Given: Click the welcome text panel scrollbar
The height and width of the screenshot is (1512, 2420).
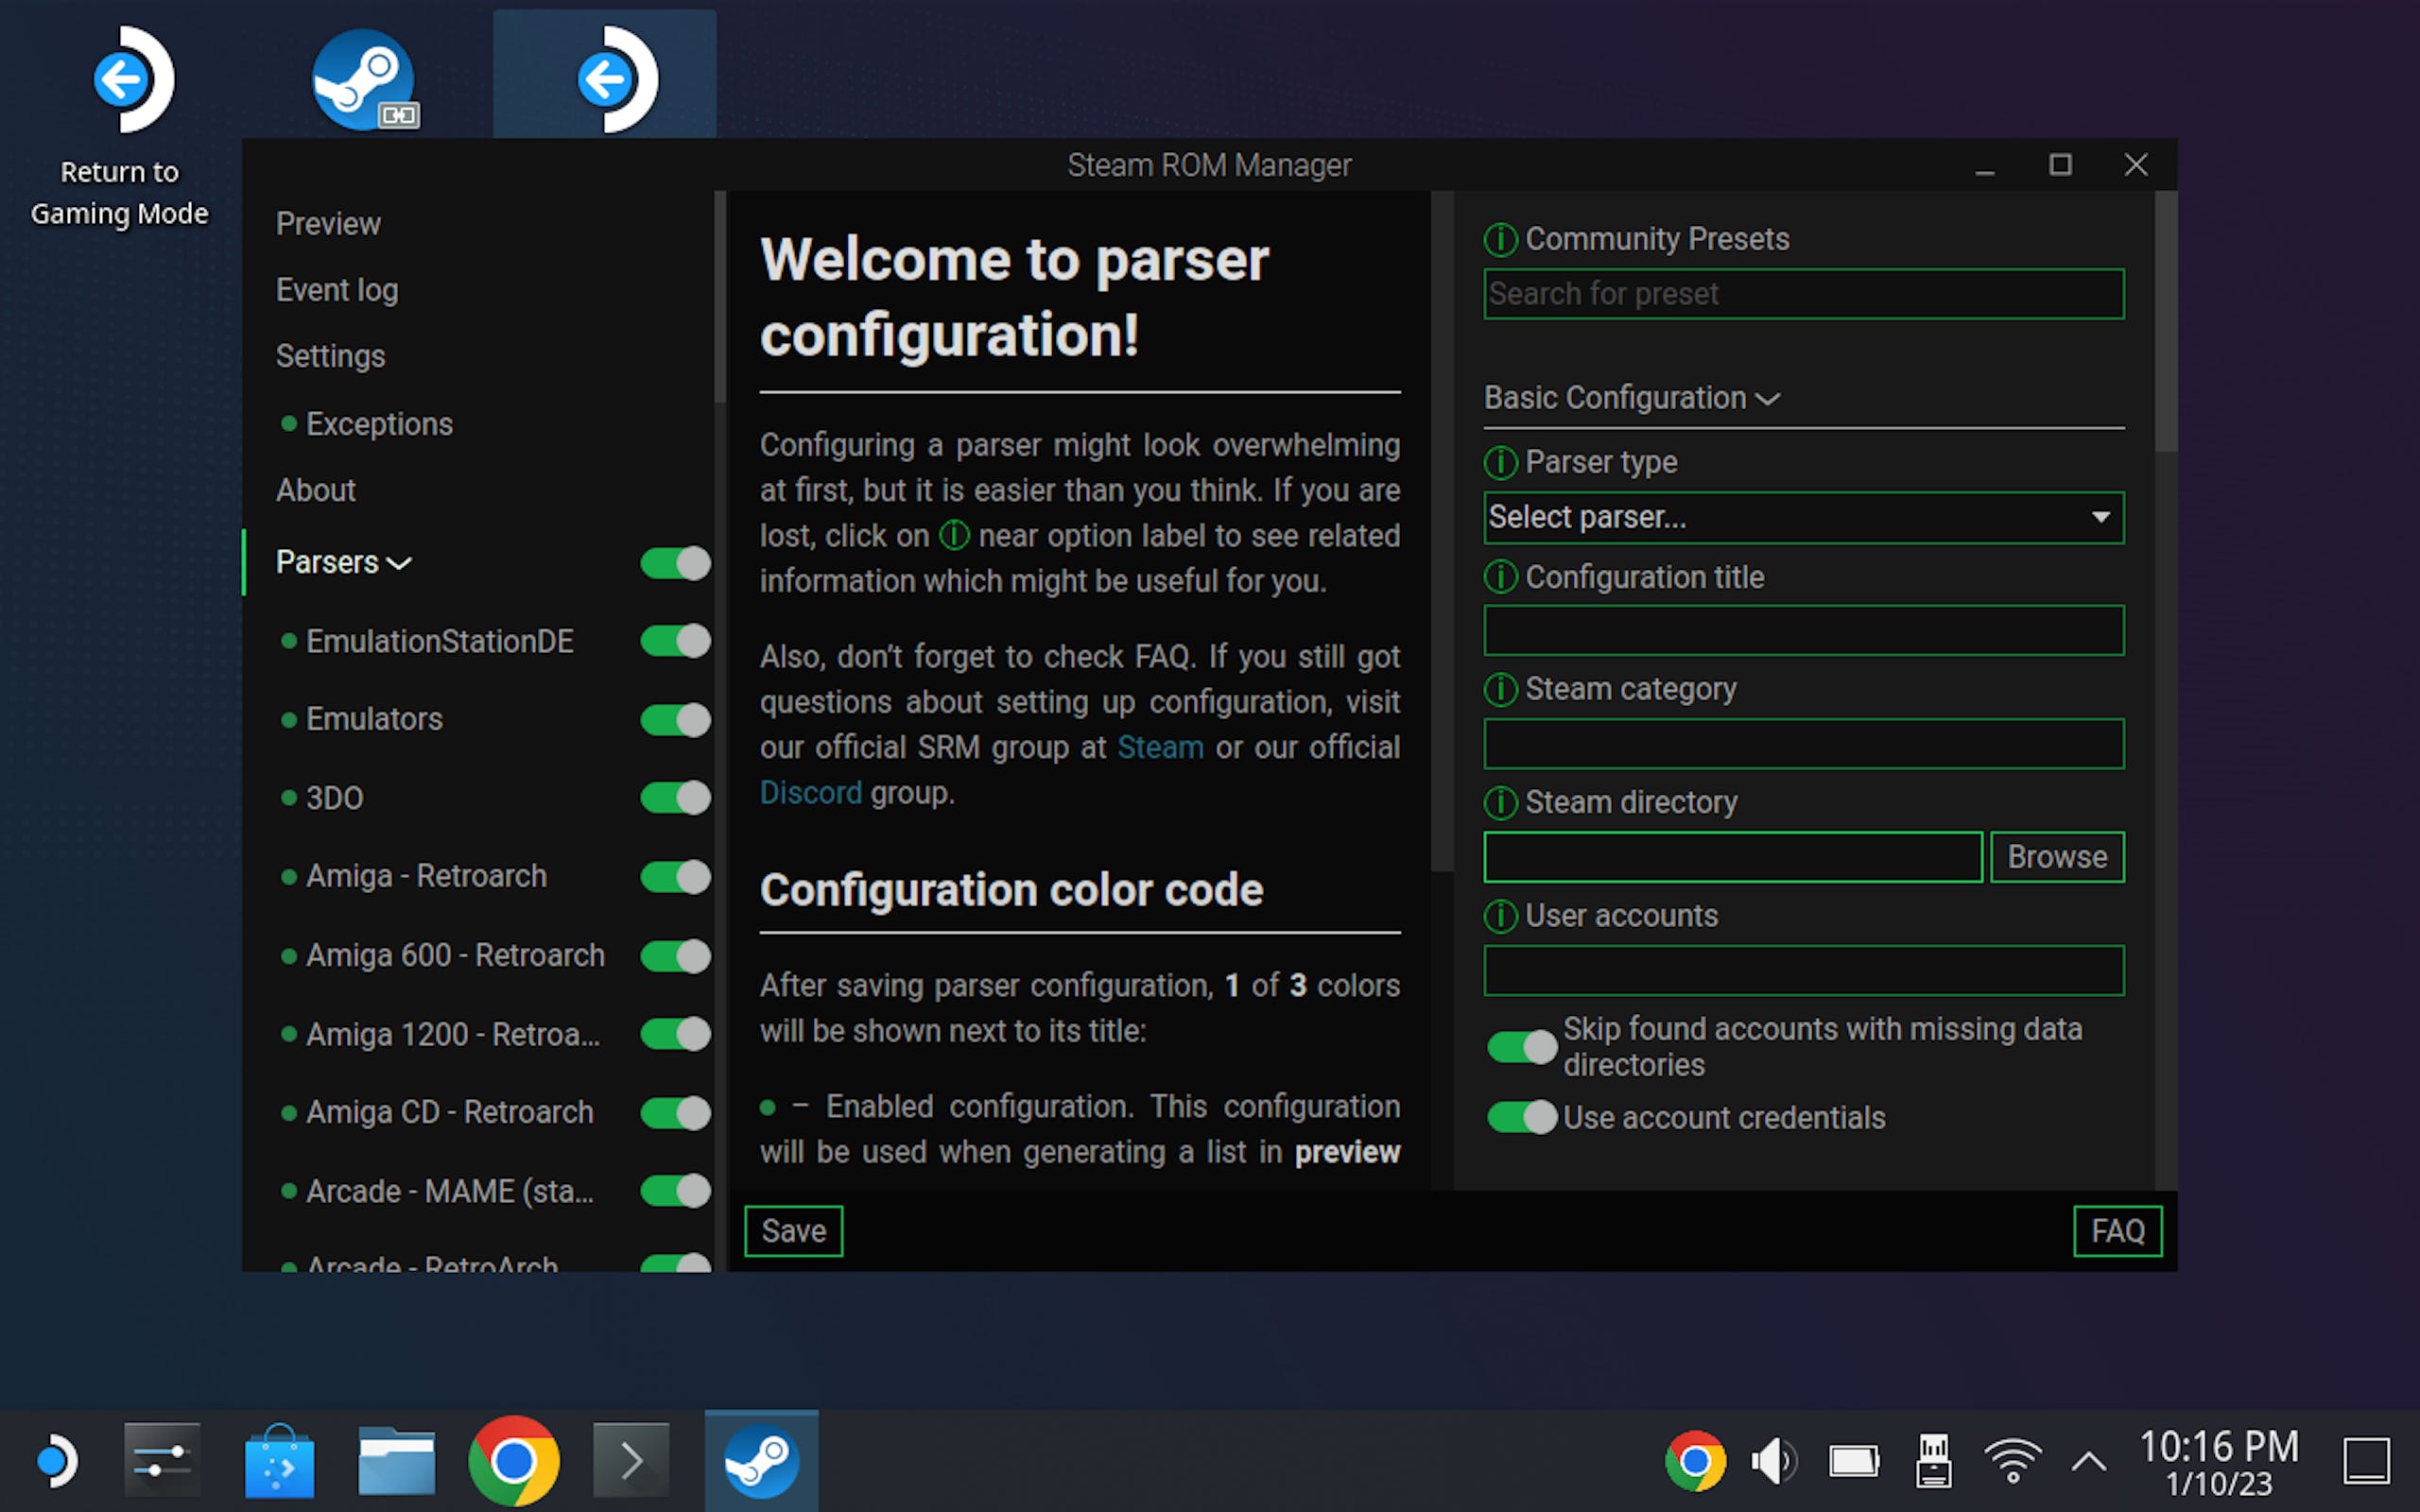Looking at the screenshot, I should (1441, 530).
